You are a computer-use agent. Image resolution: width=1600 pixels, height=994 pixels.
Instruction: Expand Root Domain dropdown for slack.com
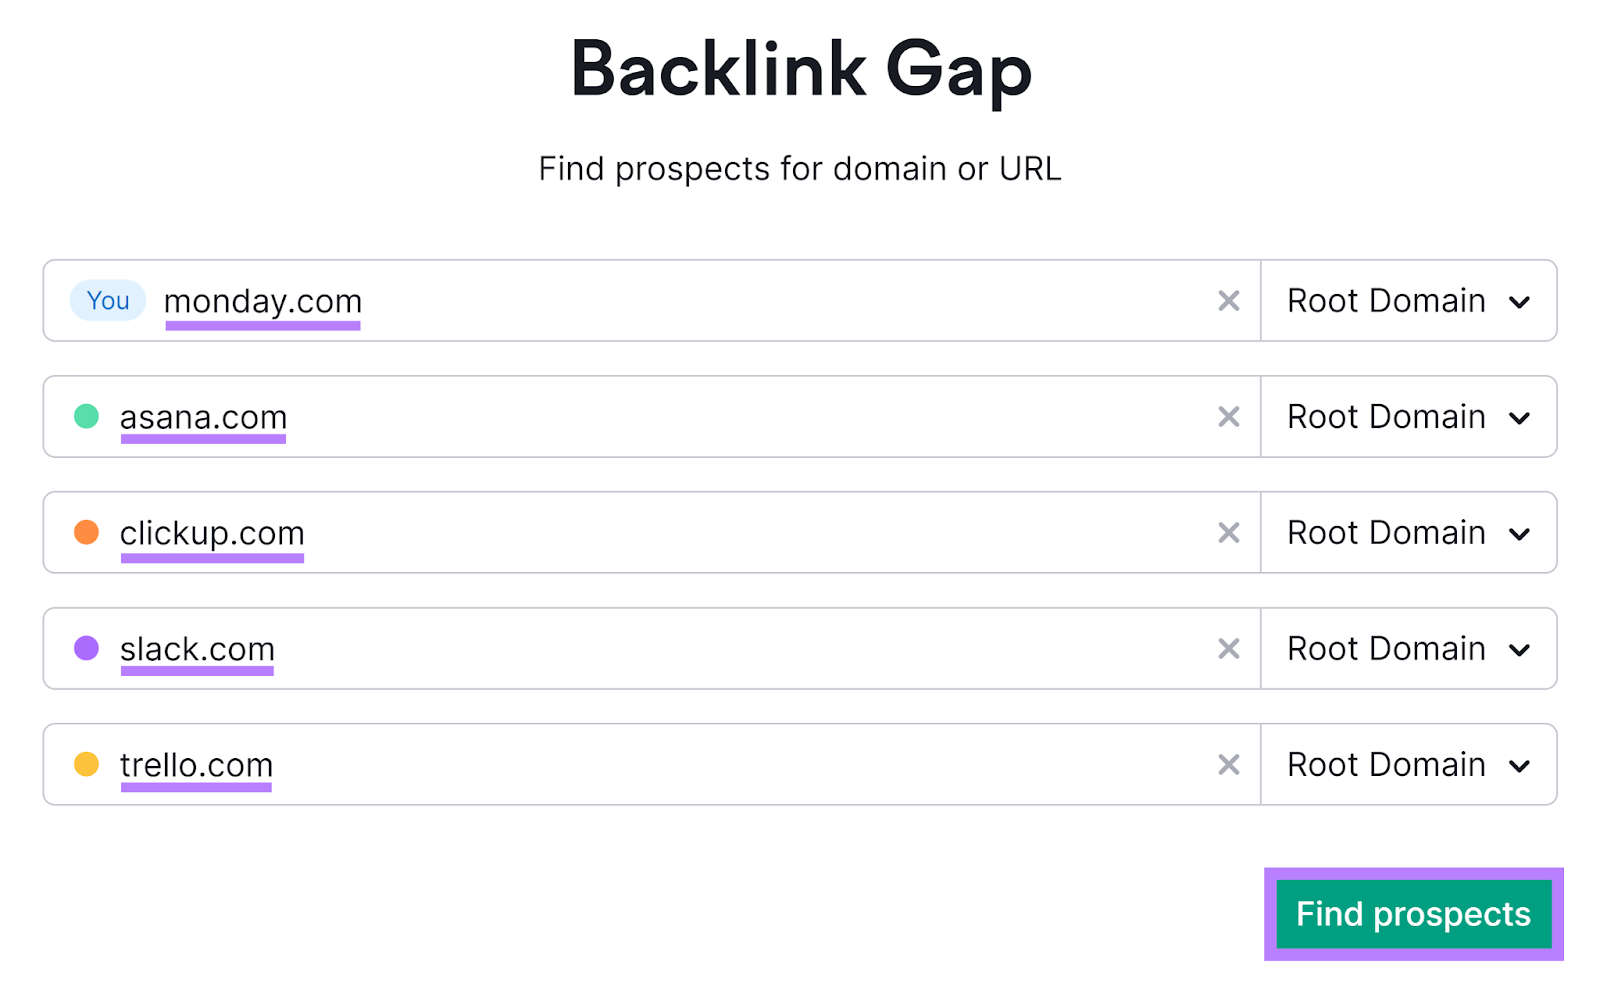tap(1408, 649)
